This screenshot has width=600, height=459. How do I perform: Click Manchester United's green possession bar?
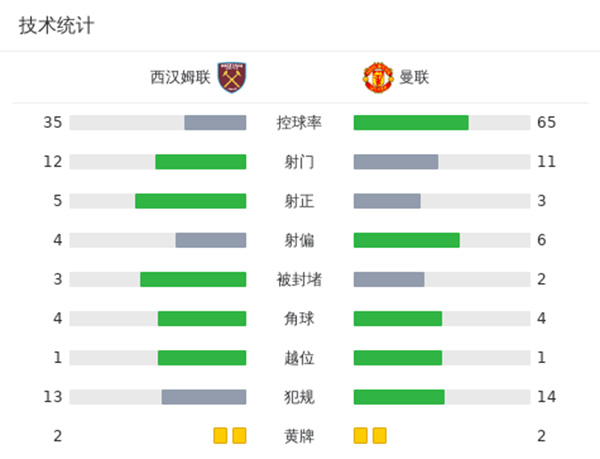coord(411,123)
